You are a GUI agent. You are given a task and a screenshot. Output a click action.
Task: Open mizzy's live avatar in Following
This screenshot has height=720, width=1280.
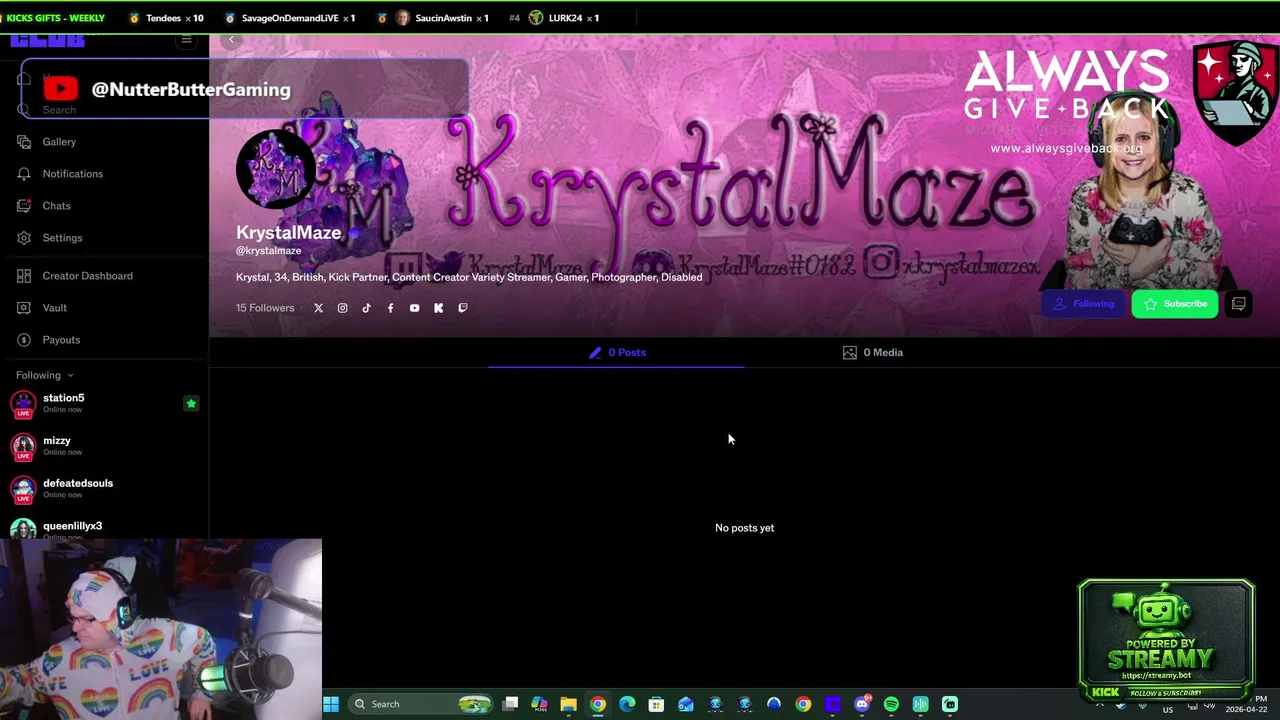pos(23,446)
